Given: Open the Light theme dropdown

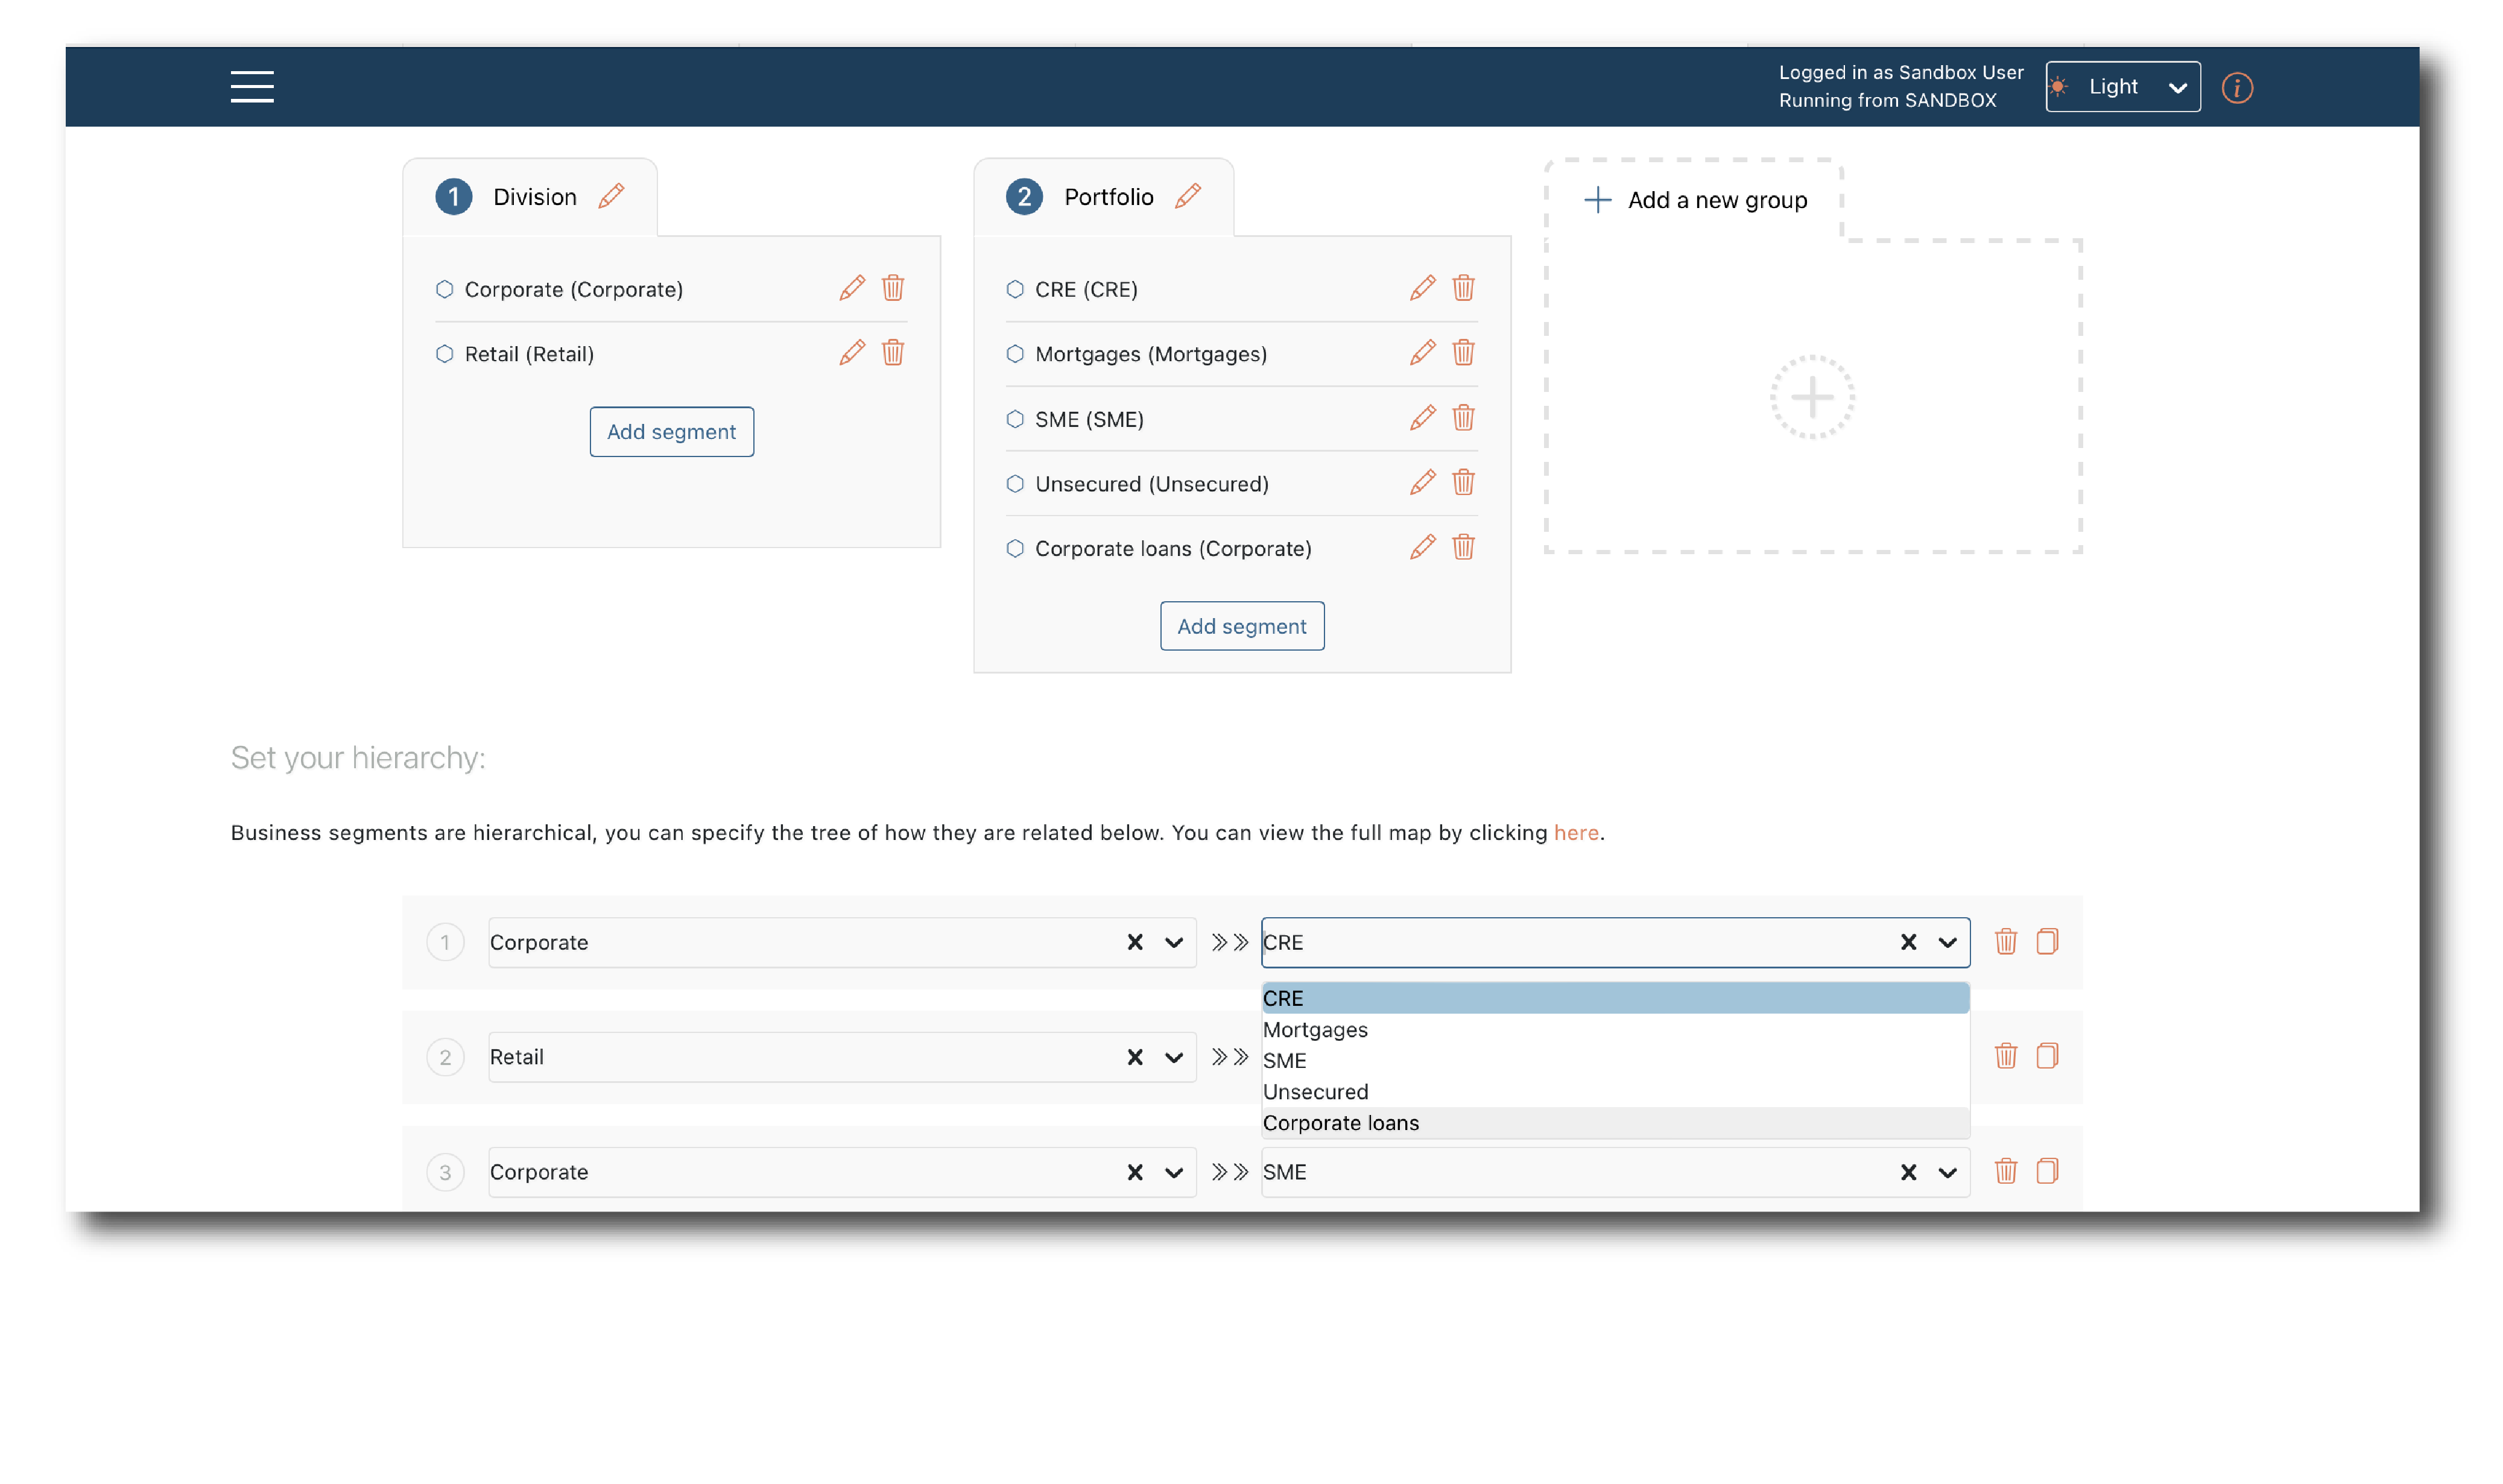Looking at the screenshot, I should [x=2122, y=87].
